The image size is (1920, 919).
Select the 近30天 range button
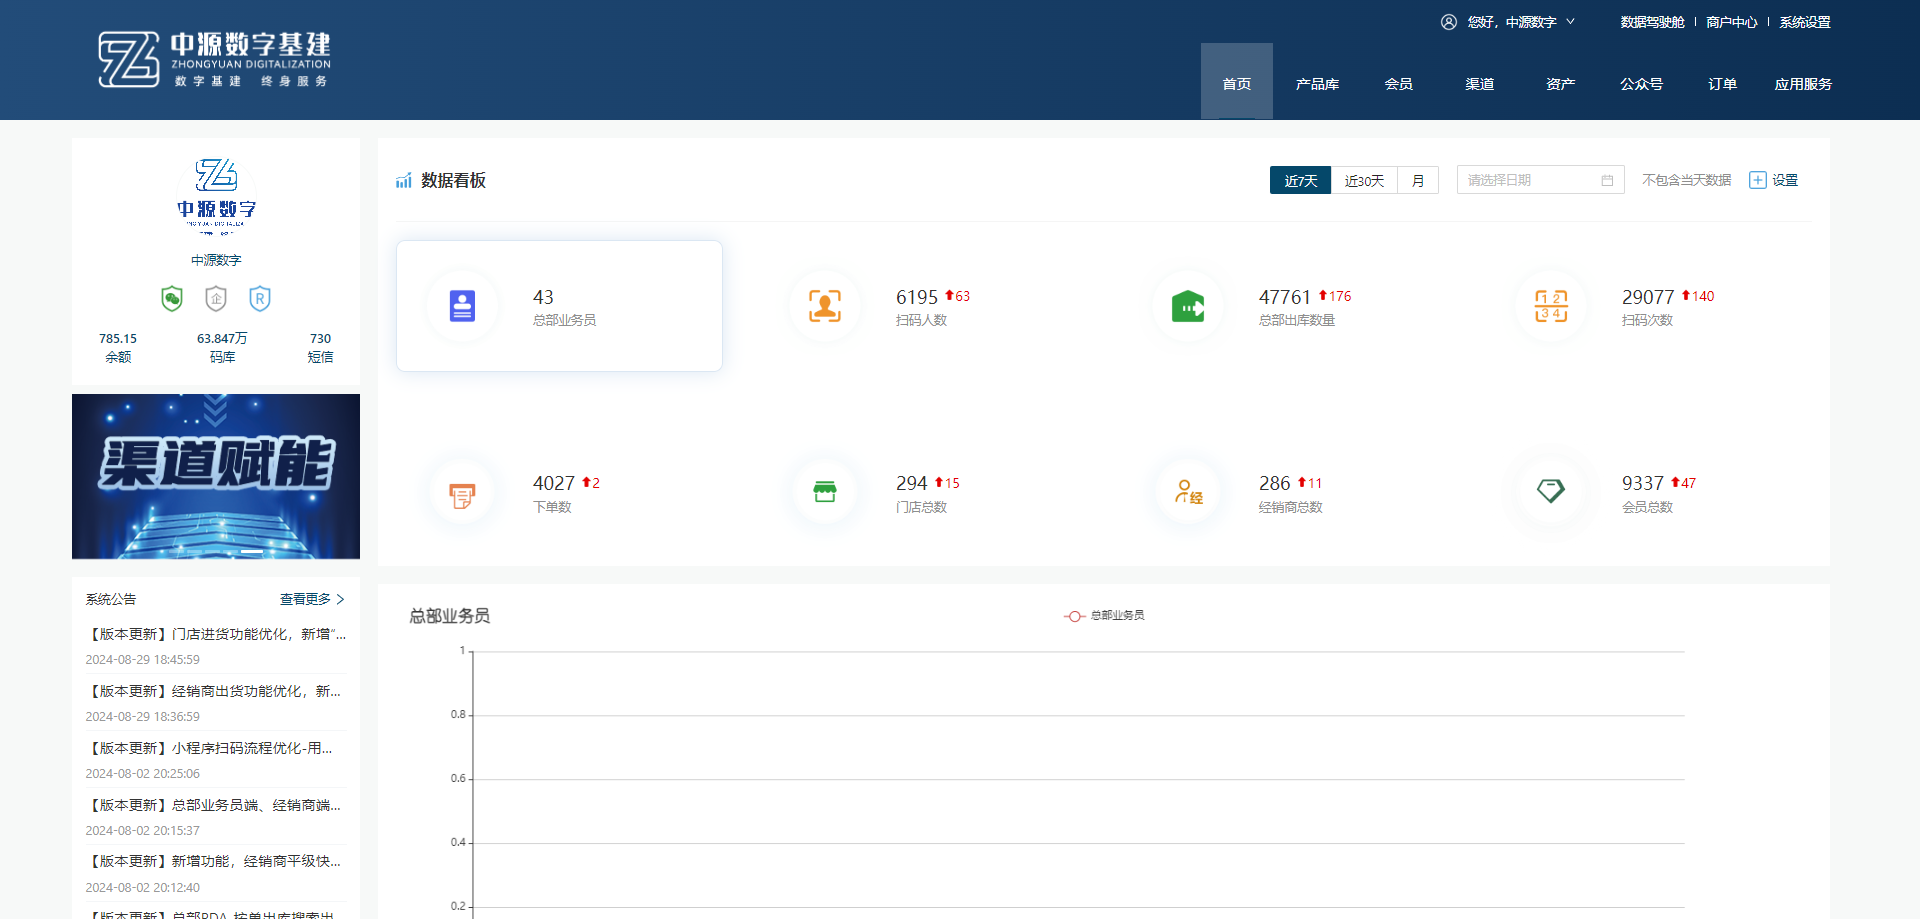coord(1364,180)
